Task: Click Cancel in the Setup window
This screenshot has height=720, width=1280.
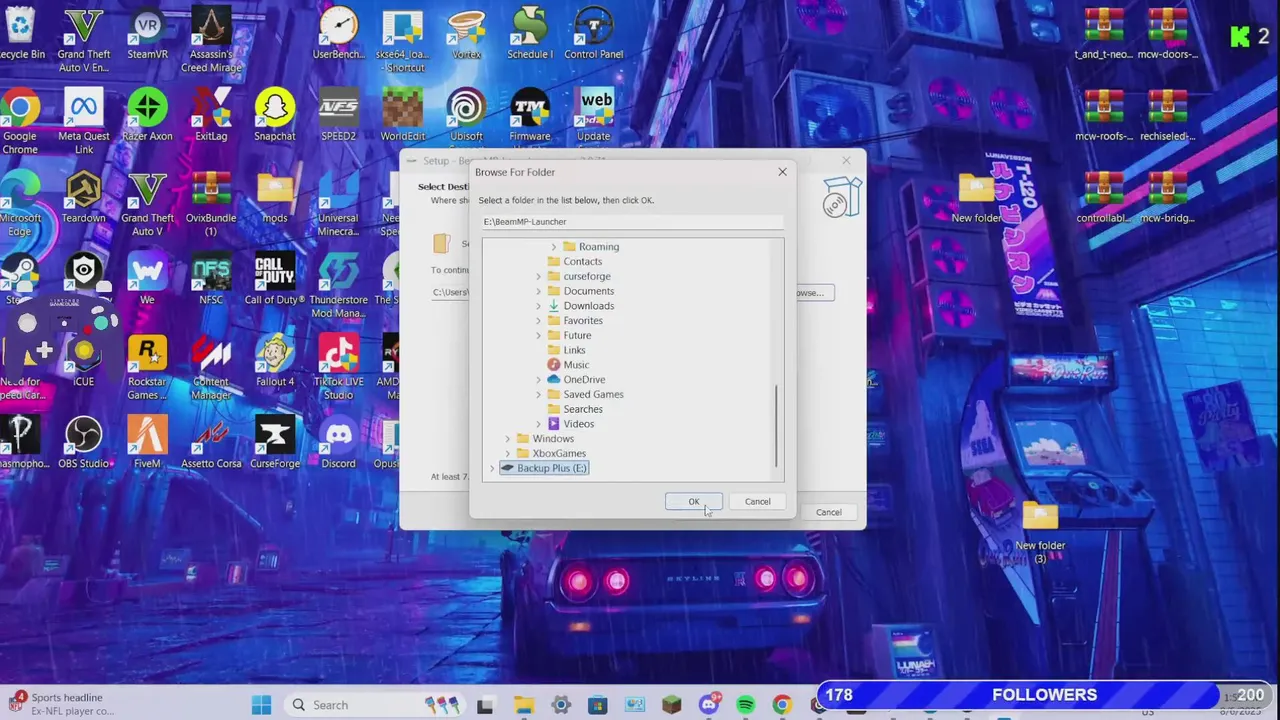Action: (828, 512)
